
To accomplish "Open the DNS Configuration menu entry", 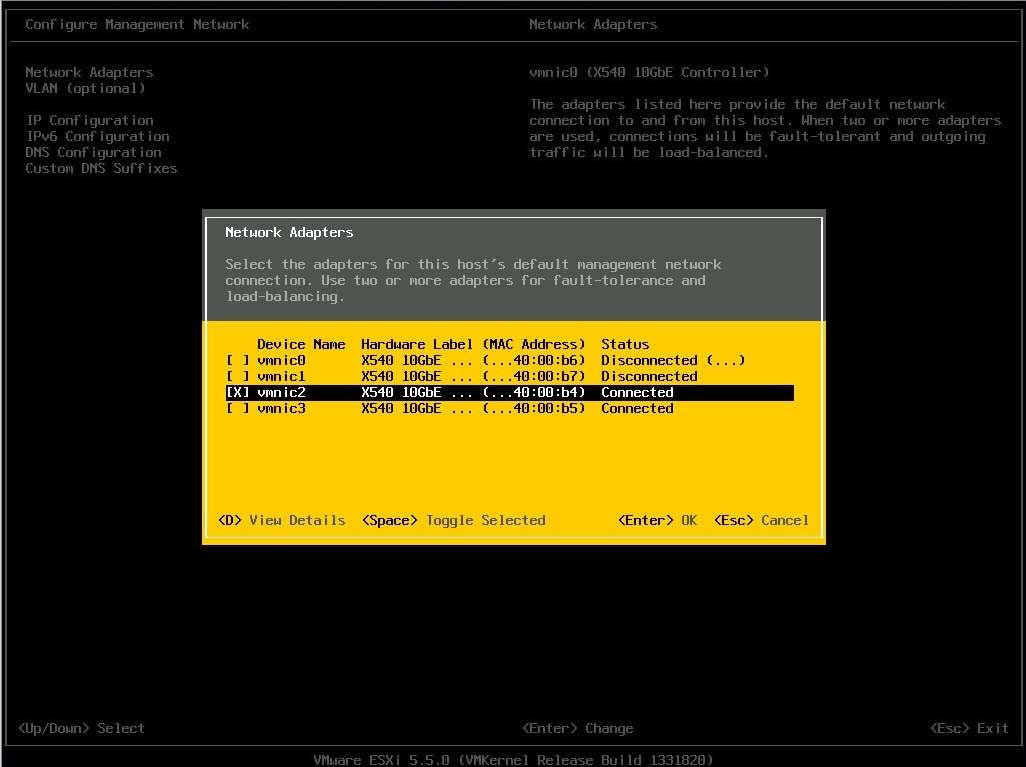I will point(94,152).
